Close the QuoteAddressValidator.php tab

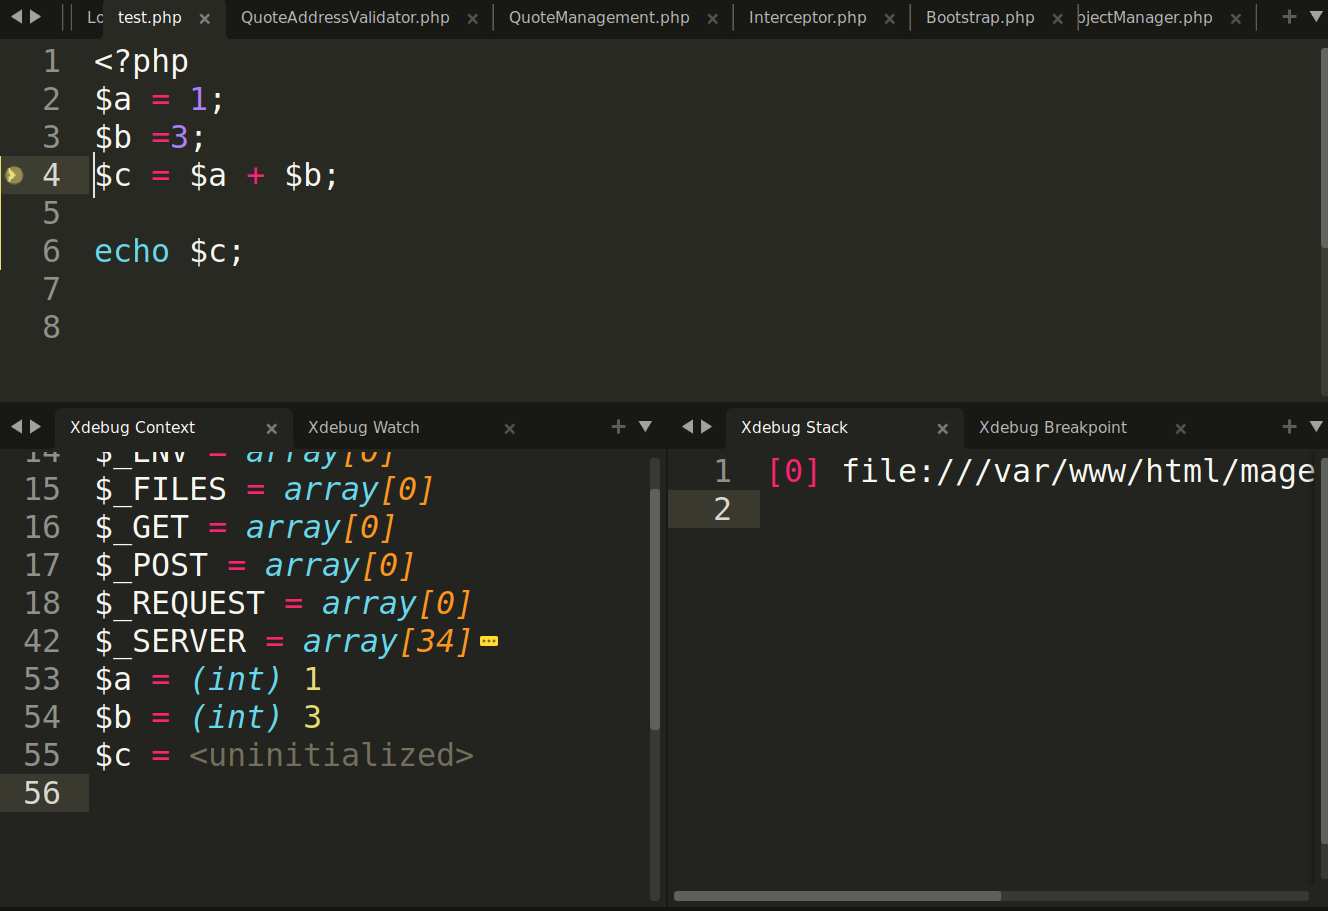pos(472,19)
